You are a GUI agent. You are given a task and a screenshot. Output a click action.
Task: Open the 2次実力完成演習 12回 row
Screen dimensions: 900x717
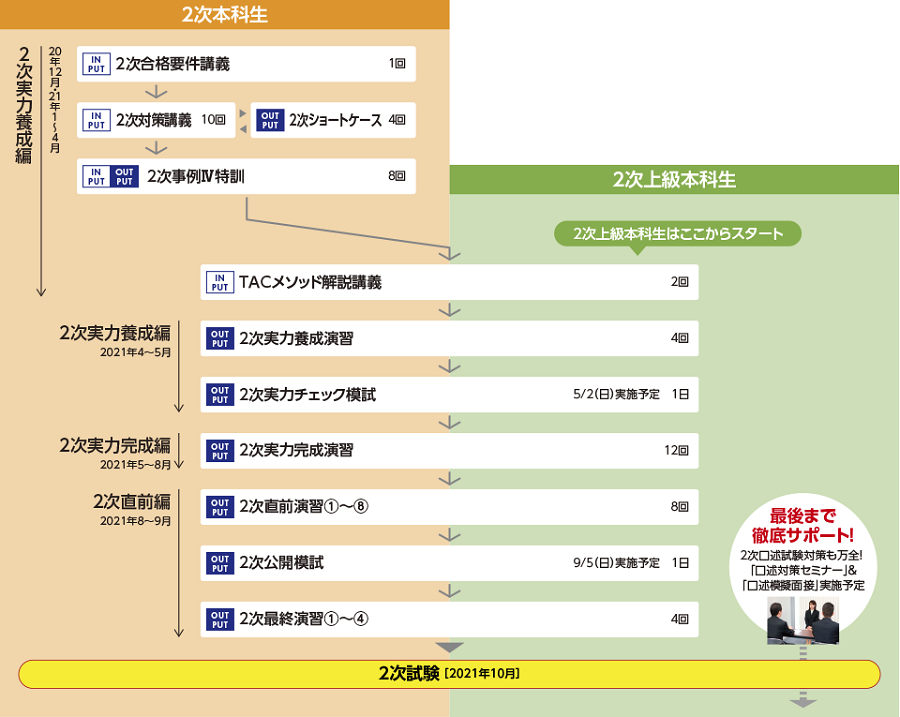449,450
